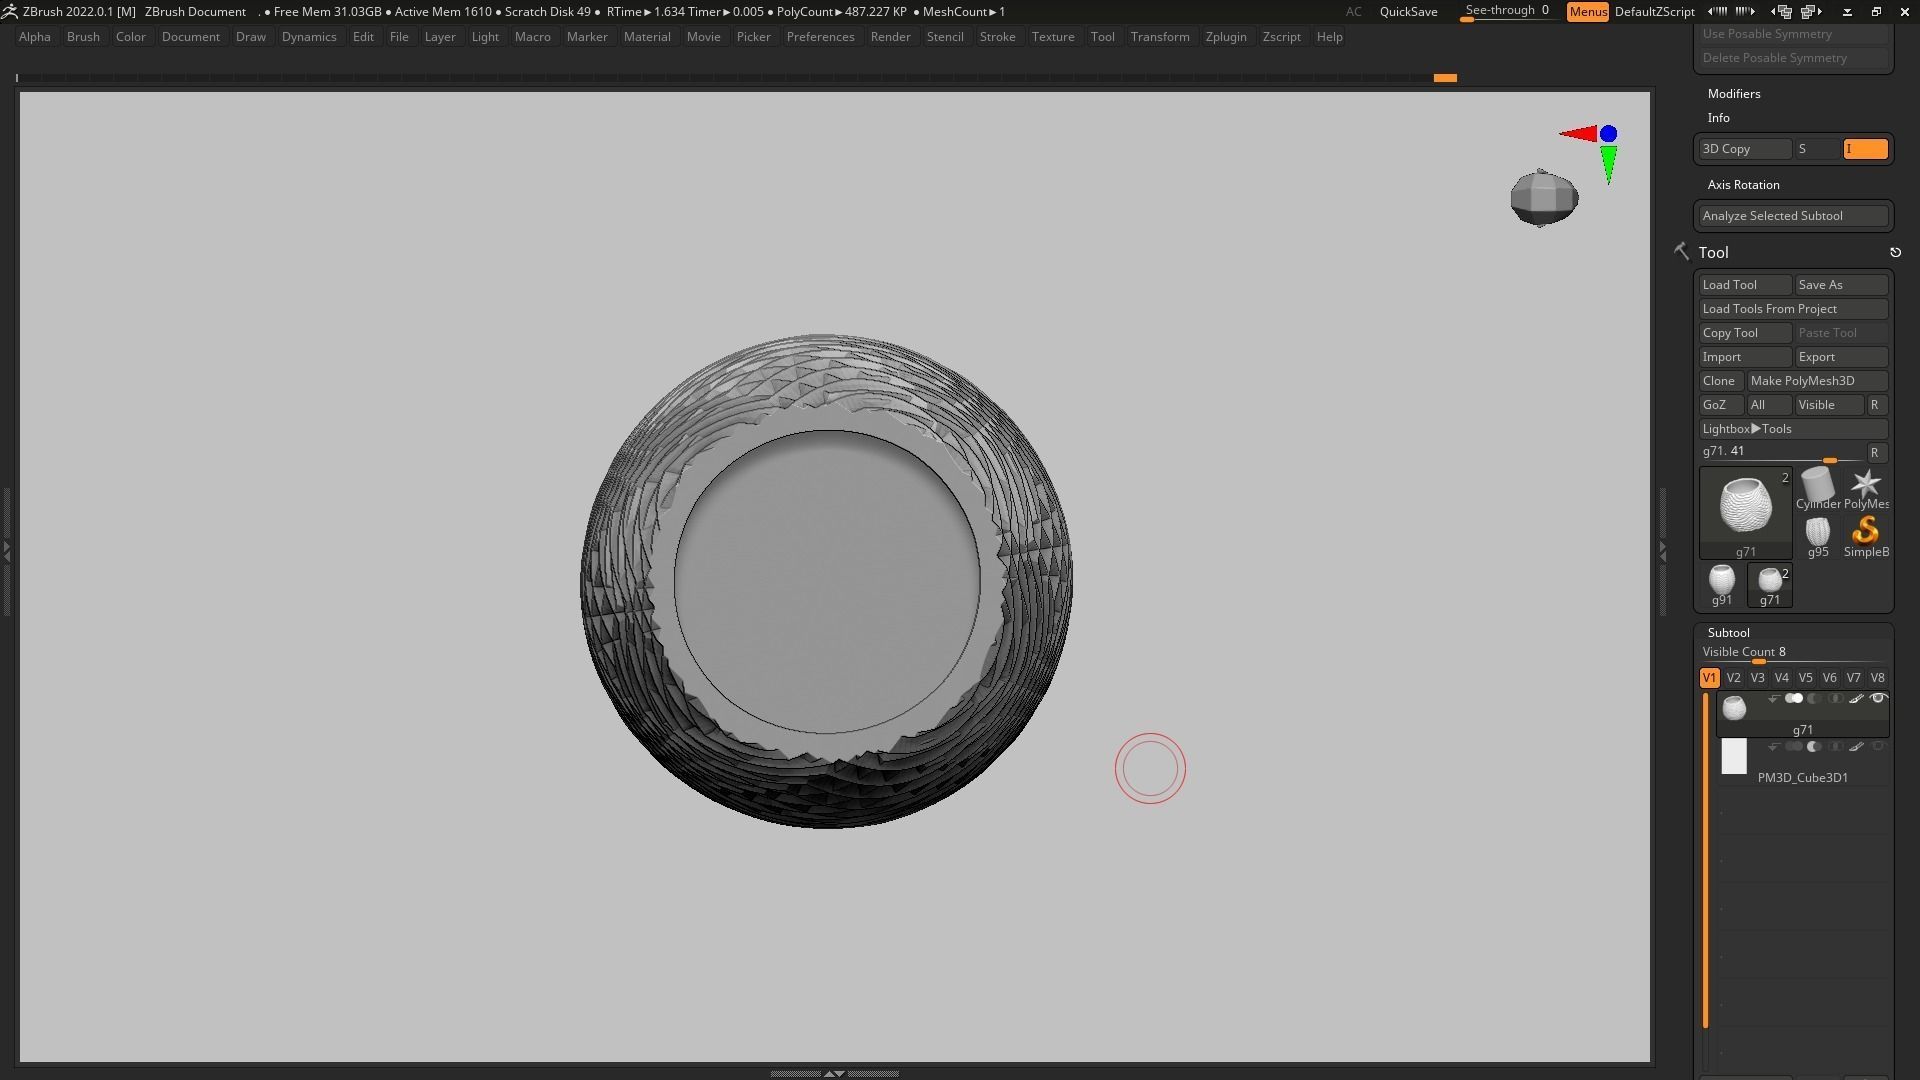Click the Analyze Selected Subtool button
This screenshot has width=1920, height=1080.
click(x=1792, y=216)
